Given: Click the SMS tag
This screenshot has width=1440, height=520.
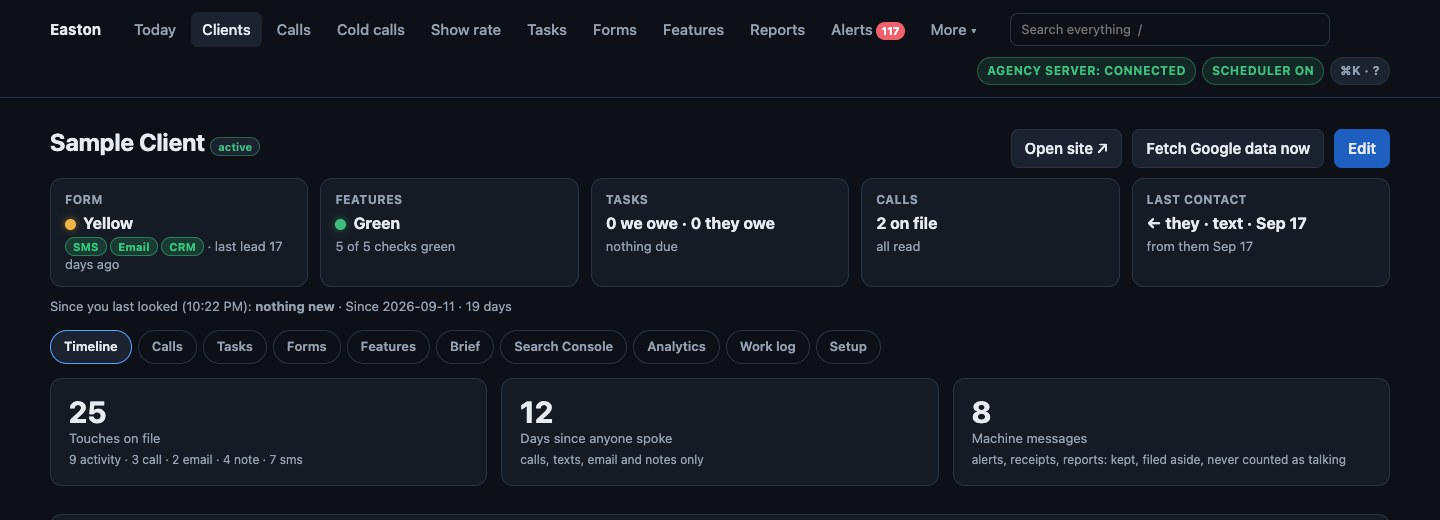Looking at the screenshot, I should (x=86, y=247).
